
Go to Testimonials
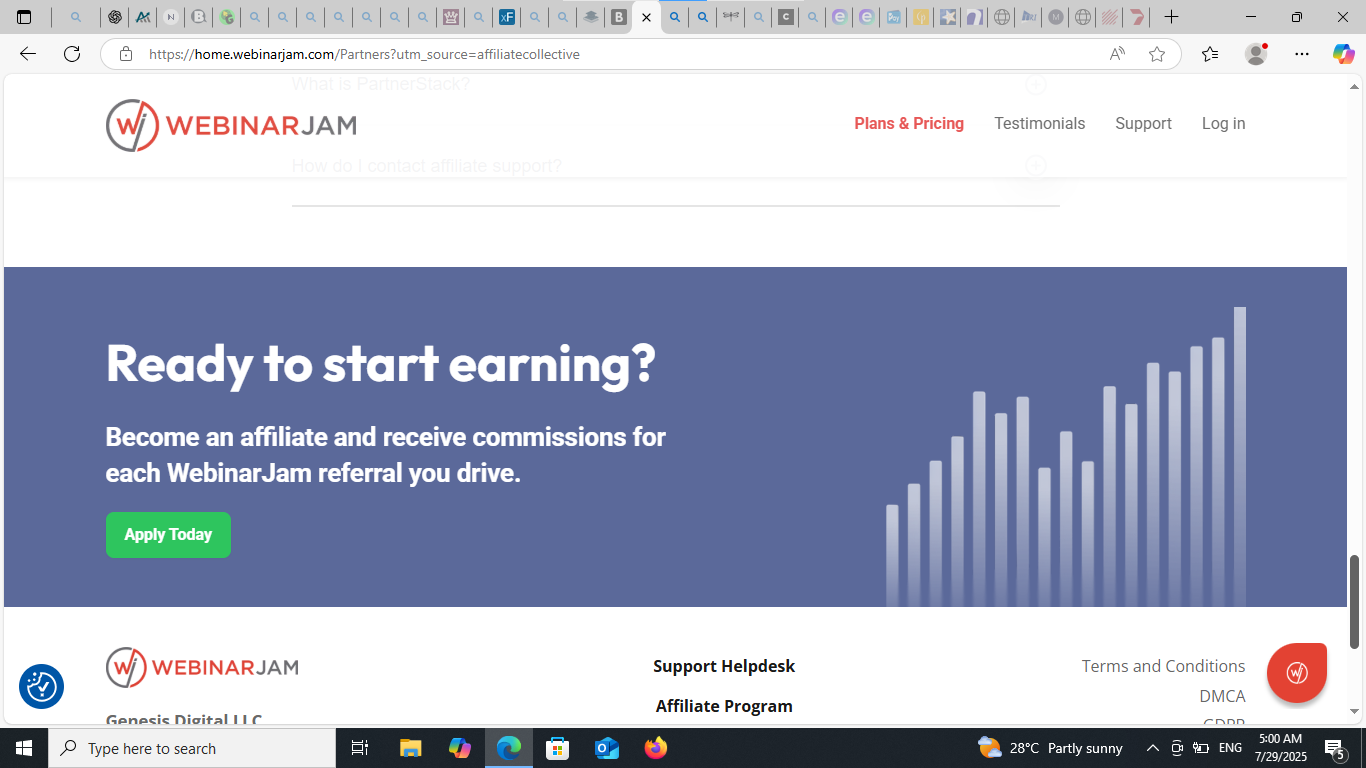coord(1039,123)
